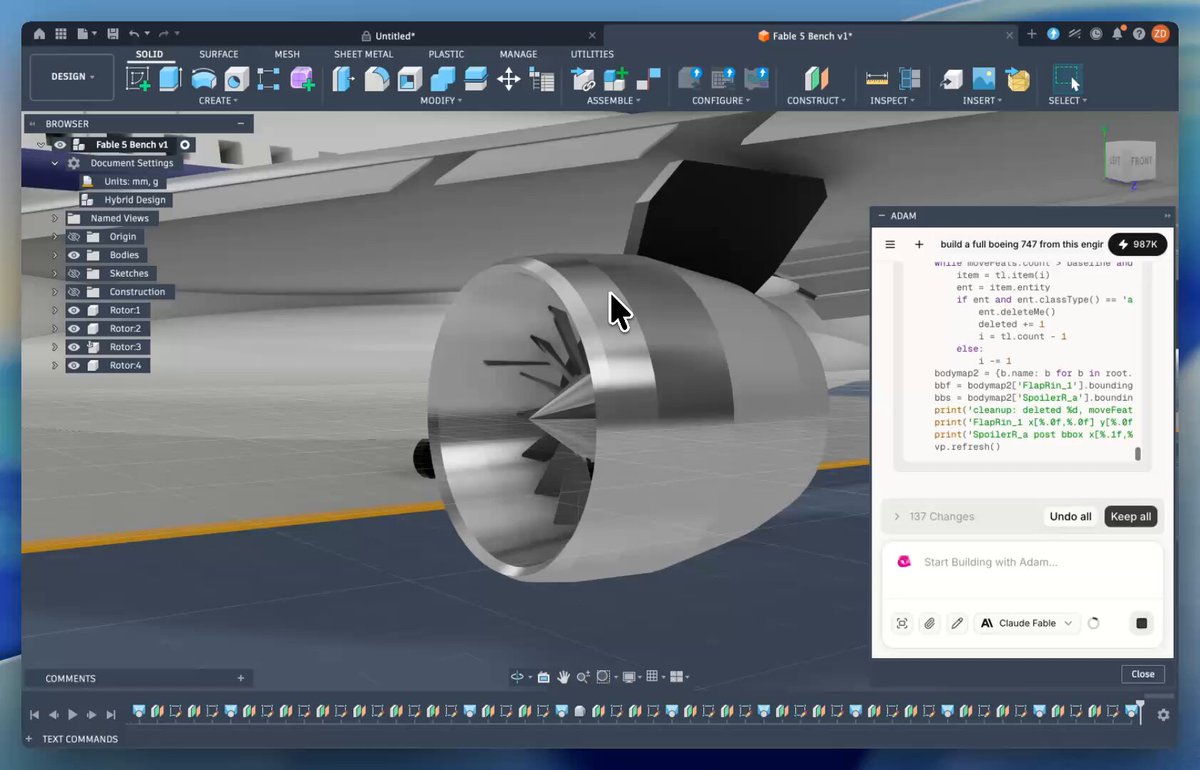Viewport: 1200px width, 770px height.
Task: Click the Save icon
Action: 112,34
